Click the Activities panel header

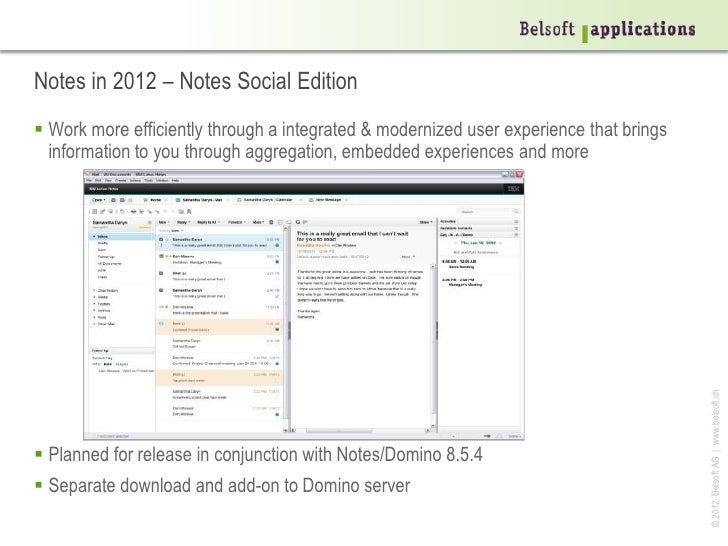(478, 221)
